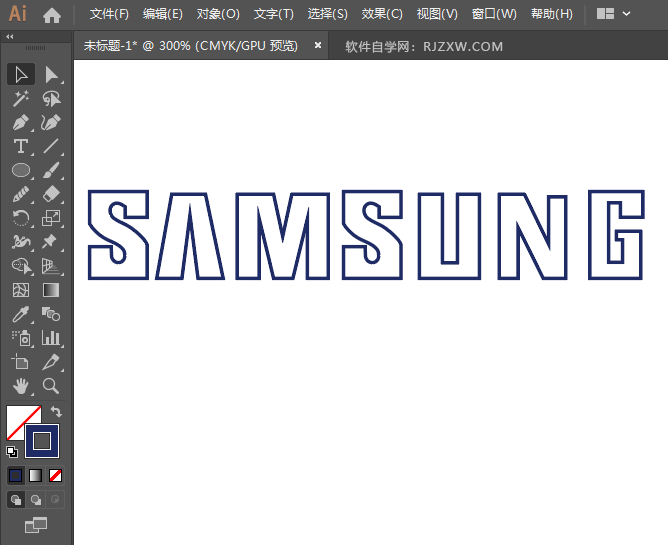
Task: Enable Draw Normal mode
Action: [x=16, y=499]
